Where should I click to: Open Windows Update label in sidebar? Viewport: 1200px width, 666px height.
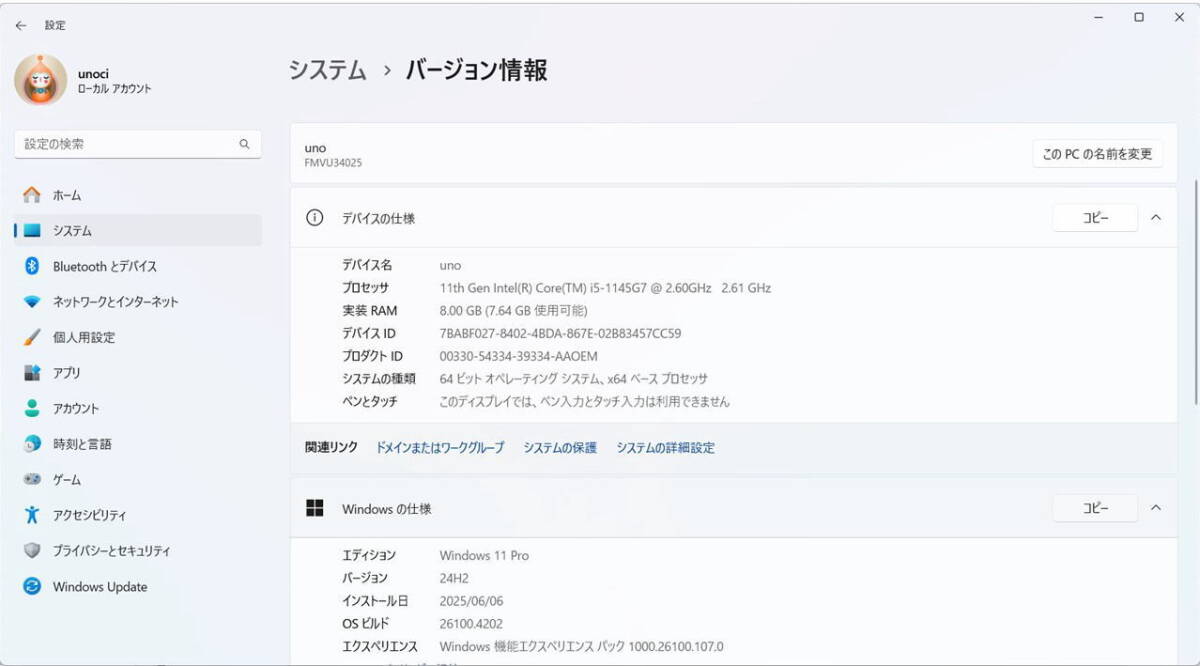100,587
